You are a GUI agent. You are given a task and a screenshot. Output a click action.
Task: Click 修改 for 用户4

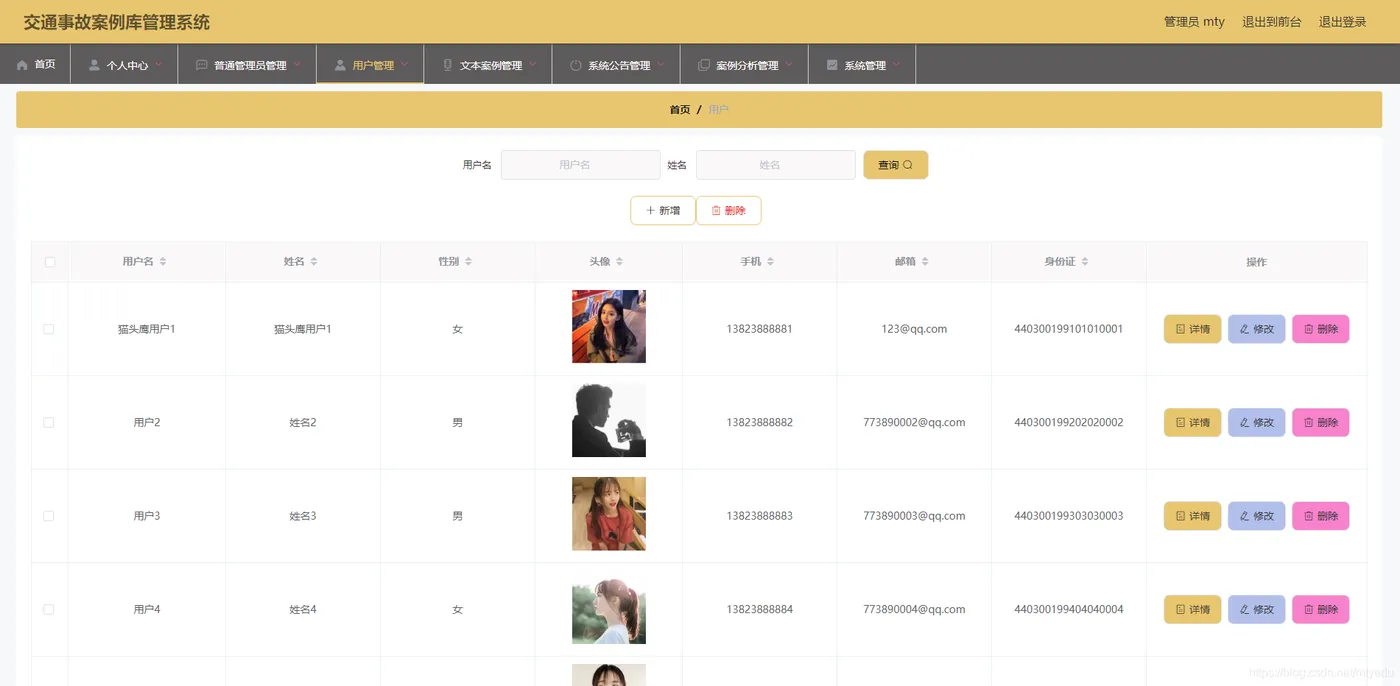[x=1257, y=609]
